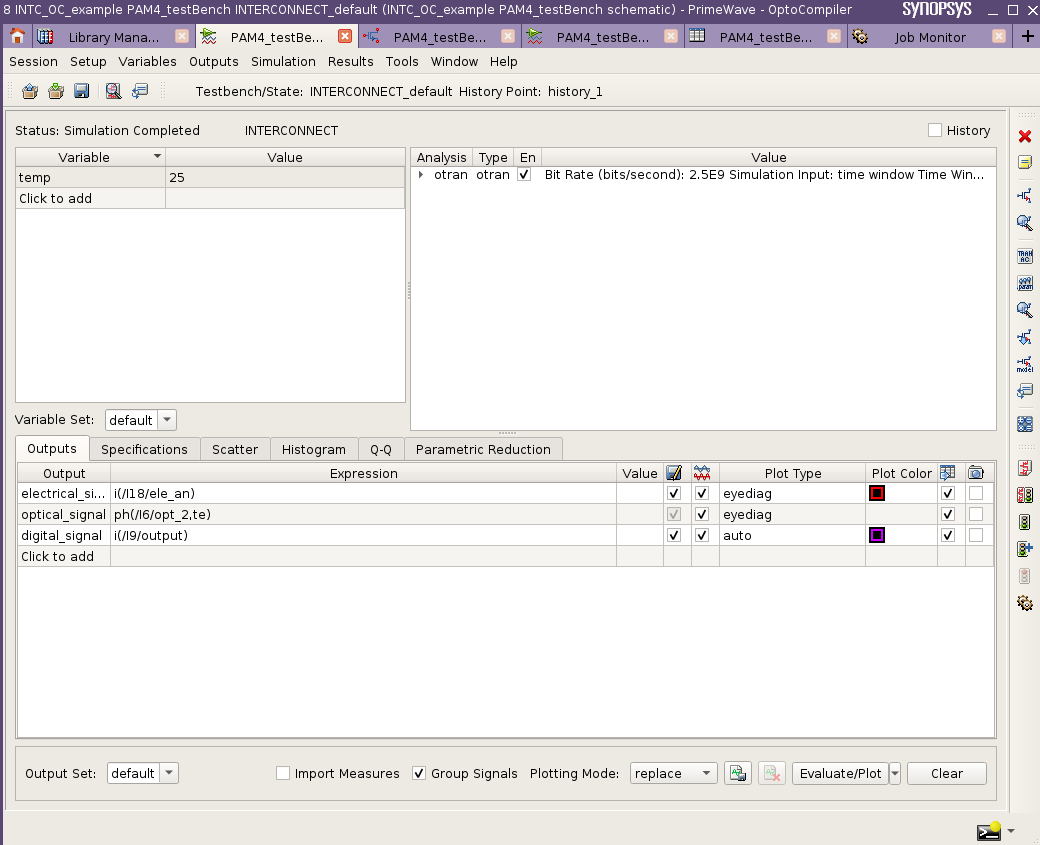Open the Evaluate/Plot arrow dropdown
Screen dimensions: 1040x845
[x=895, y=773]
